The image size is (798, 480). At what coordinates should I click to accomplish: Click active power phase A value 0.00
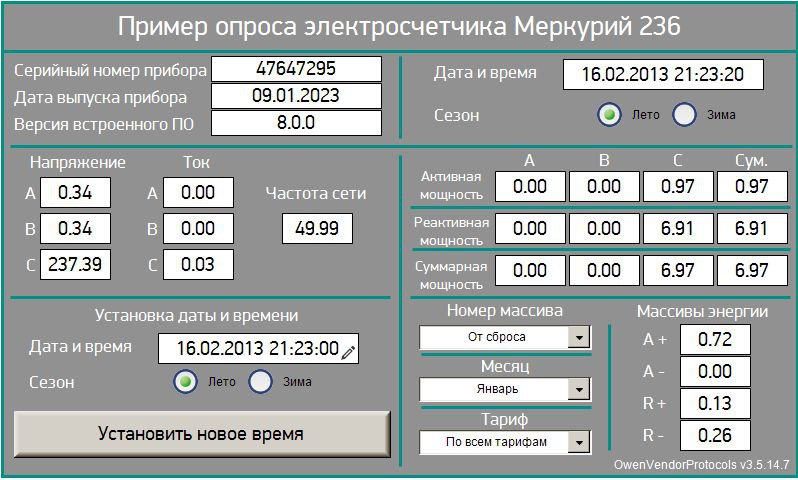(530, 187)
